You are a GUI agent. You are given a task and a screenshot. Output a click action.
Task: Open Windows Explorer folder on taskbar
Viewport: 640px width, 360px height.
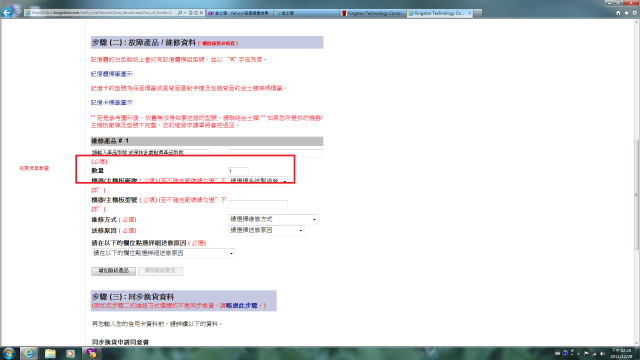[x=50, y=353]
